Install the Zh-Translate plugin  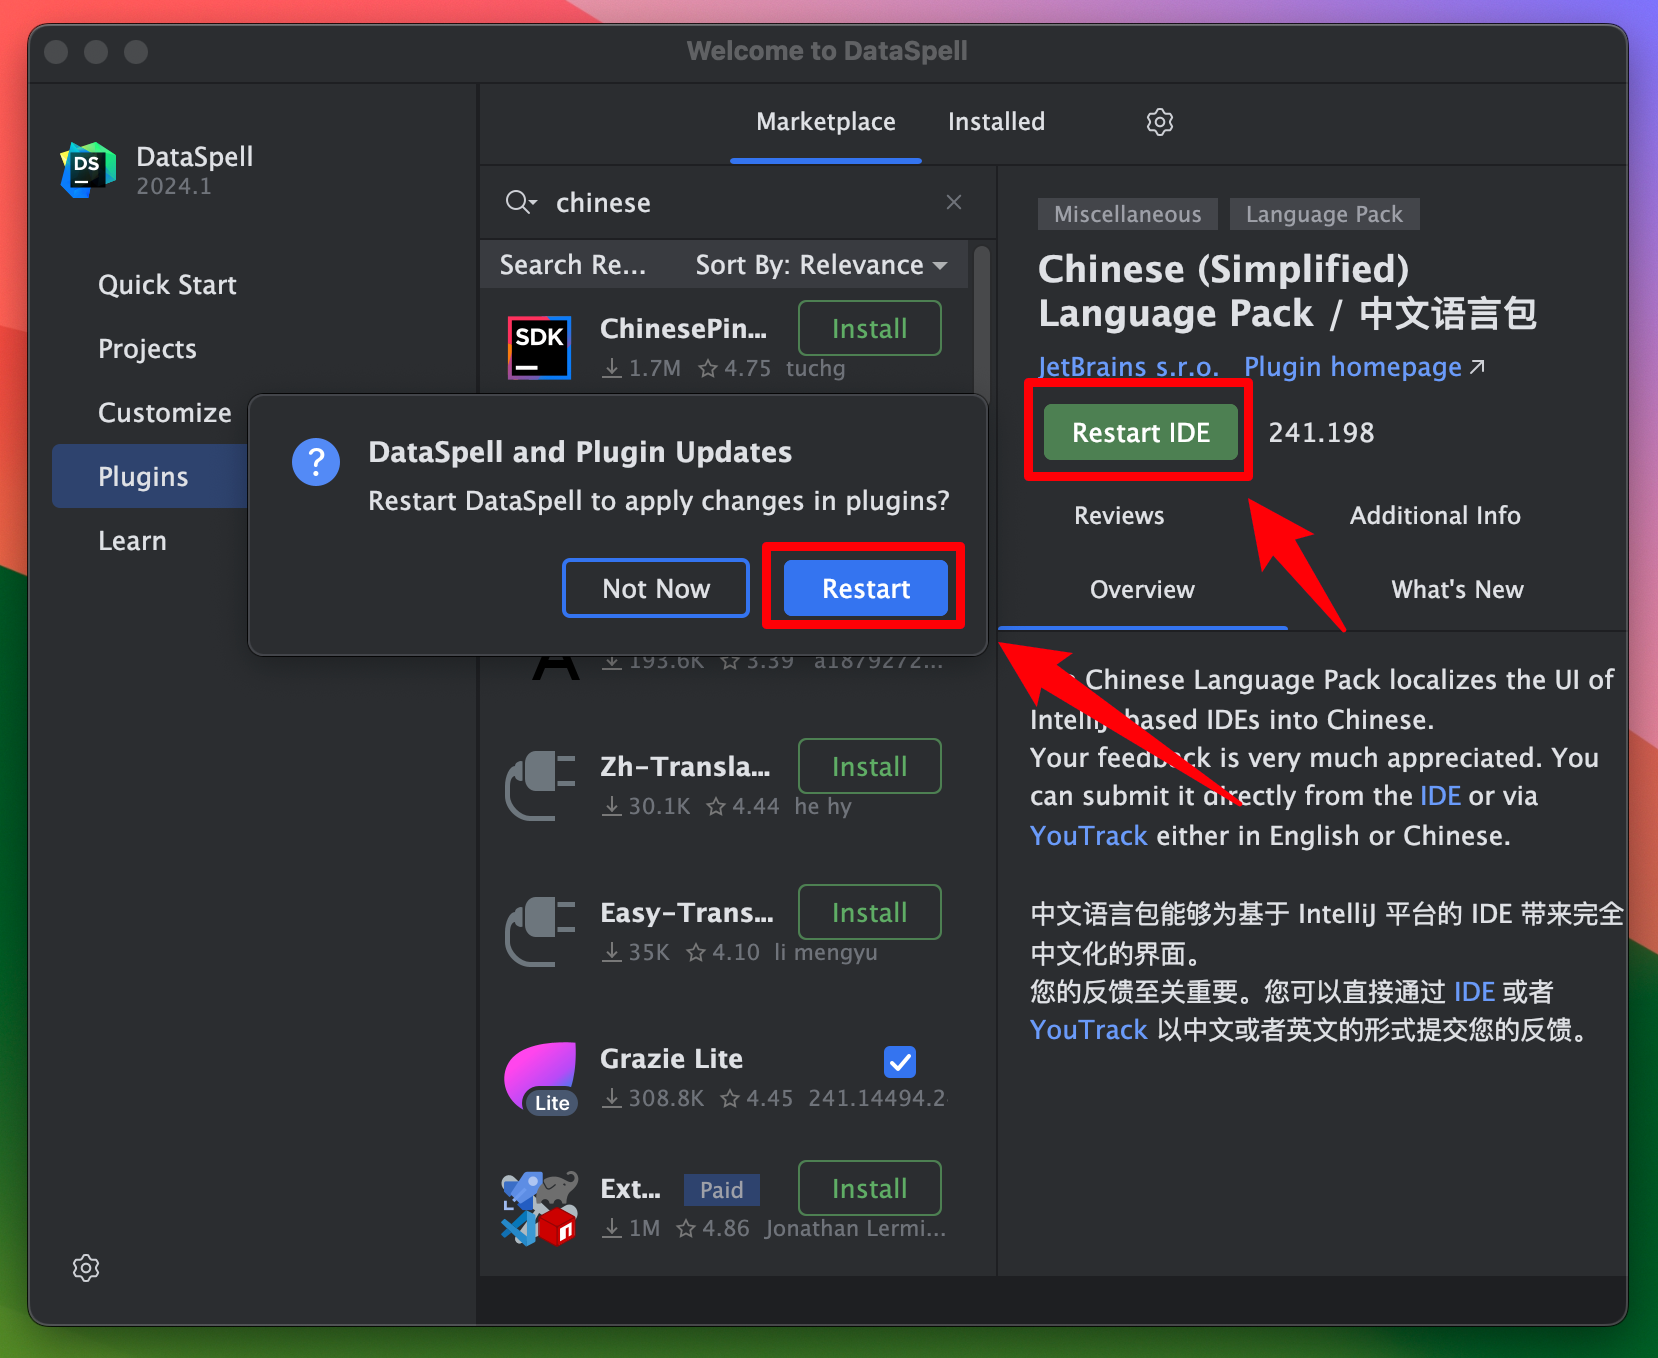coord(869,766)
